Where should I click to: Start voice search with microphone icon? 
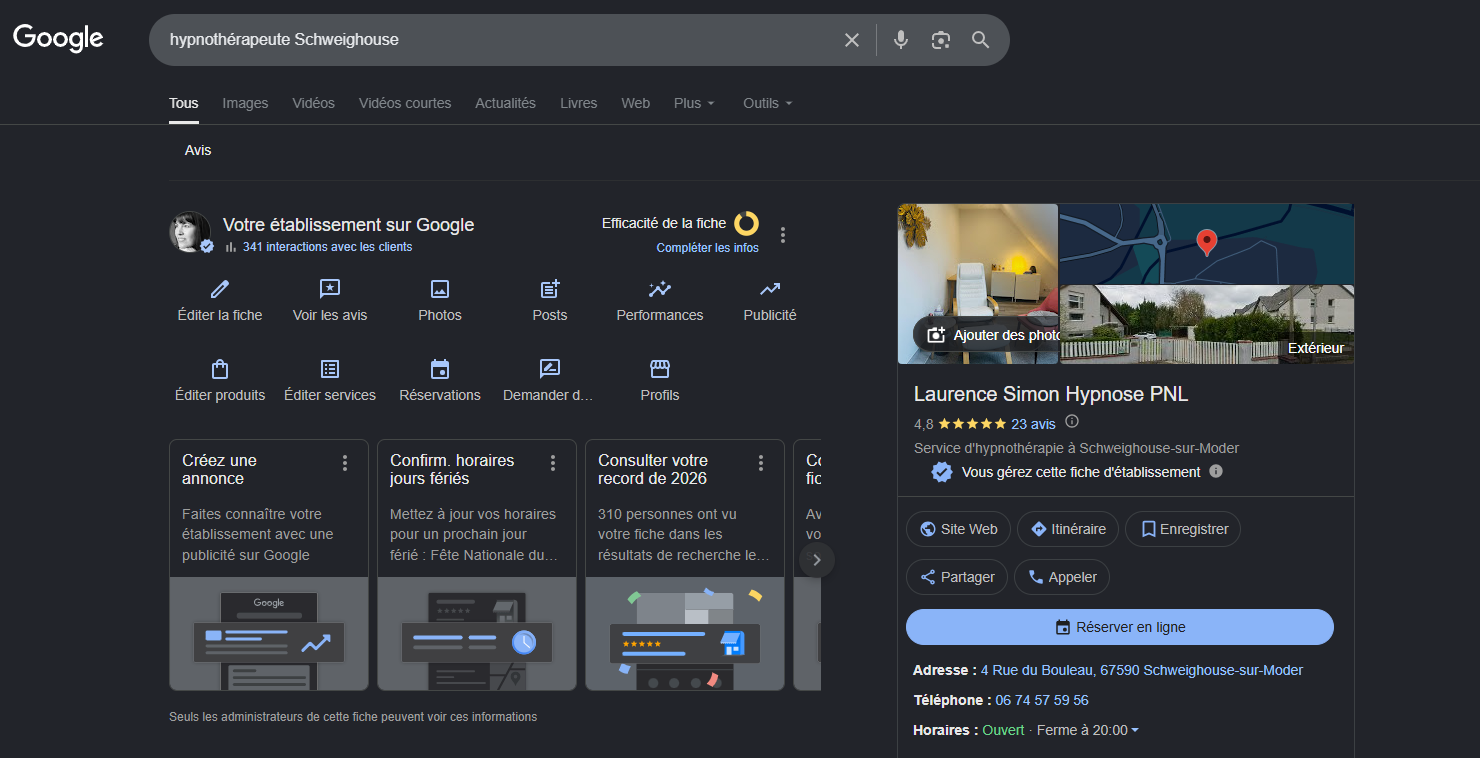point(901,40)
